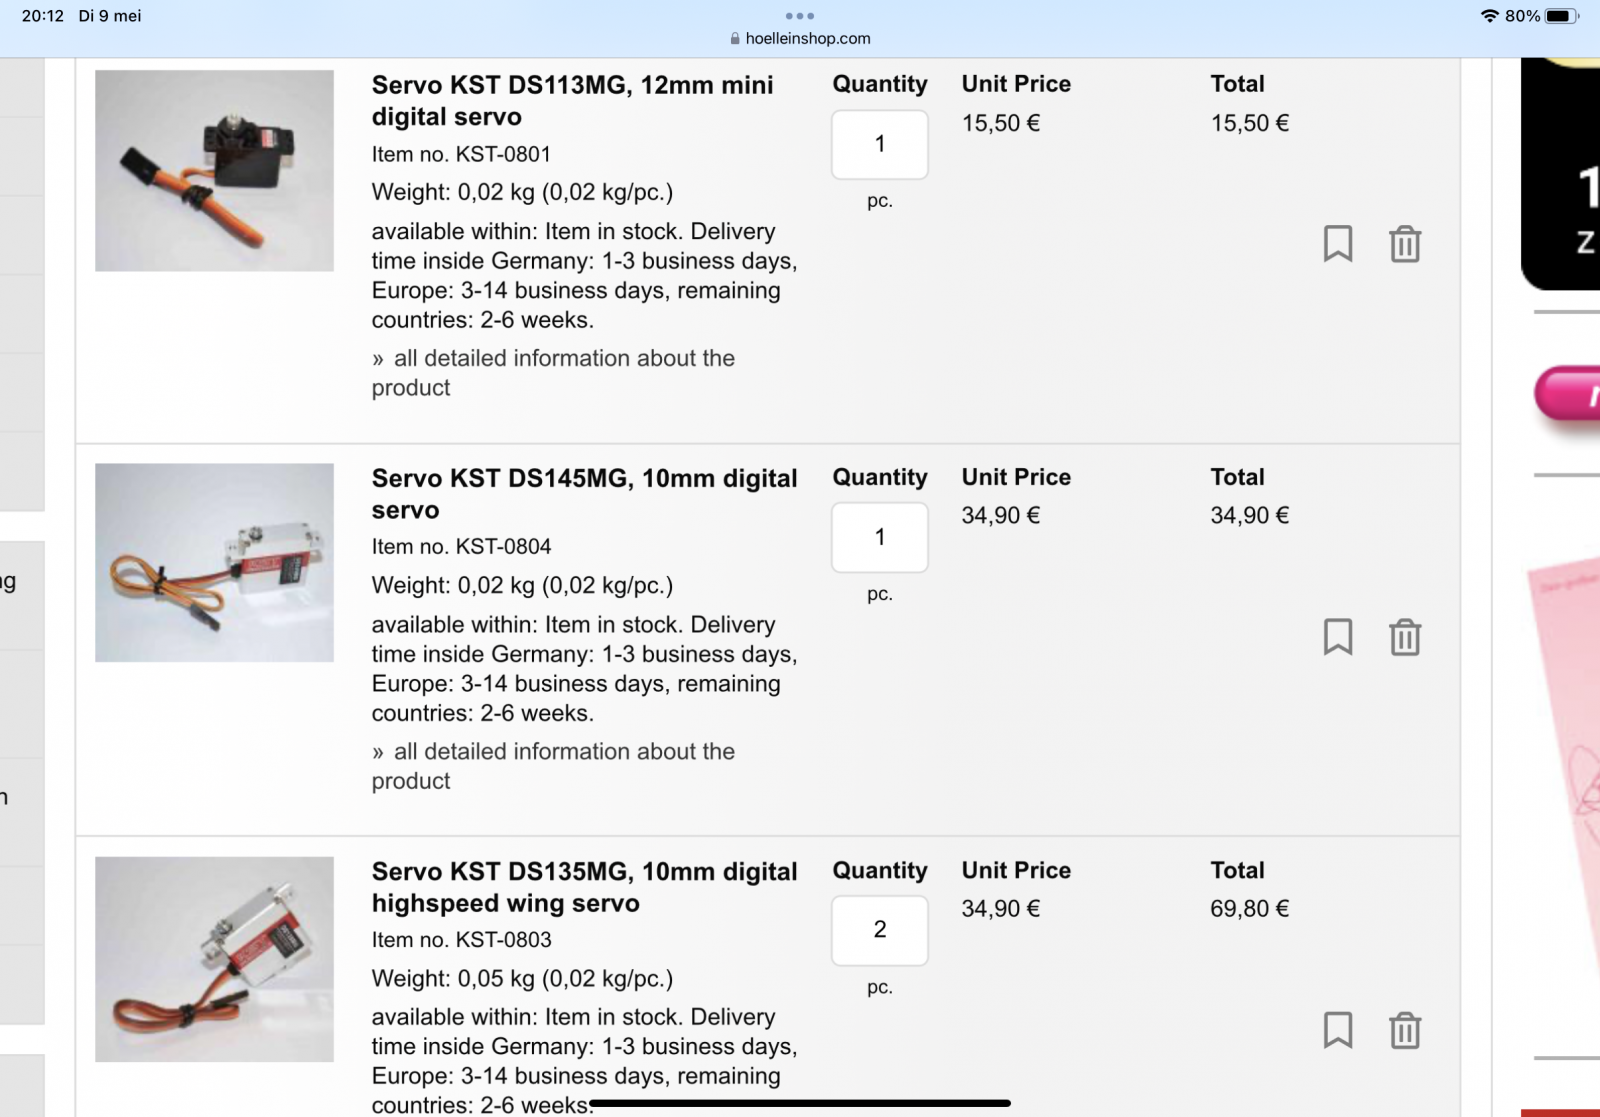This screenshot has width=1600, height=1117.
Task: Delete the KST DS113MG servo from cart
Action: pos(1405,244)
